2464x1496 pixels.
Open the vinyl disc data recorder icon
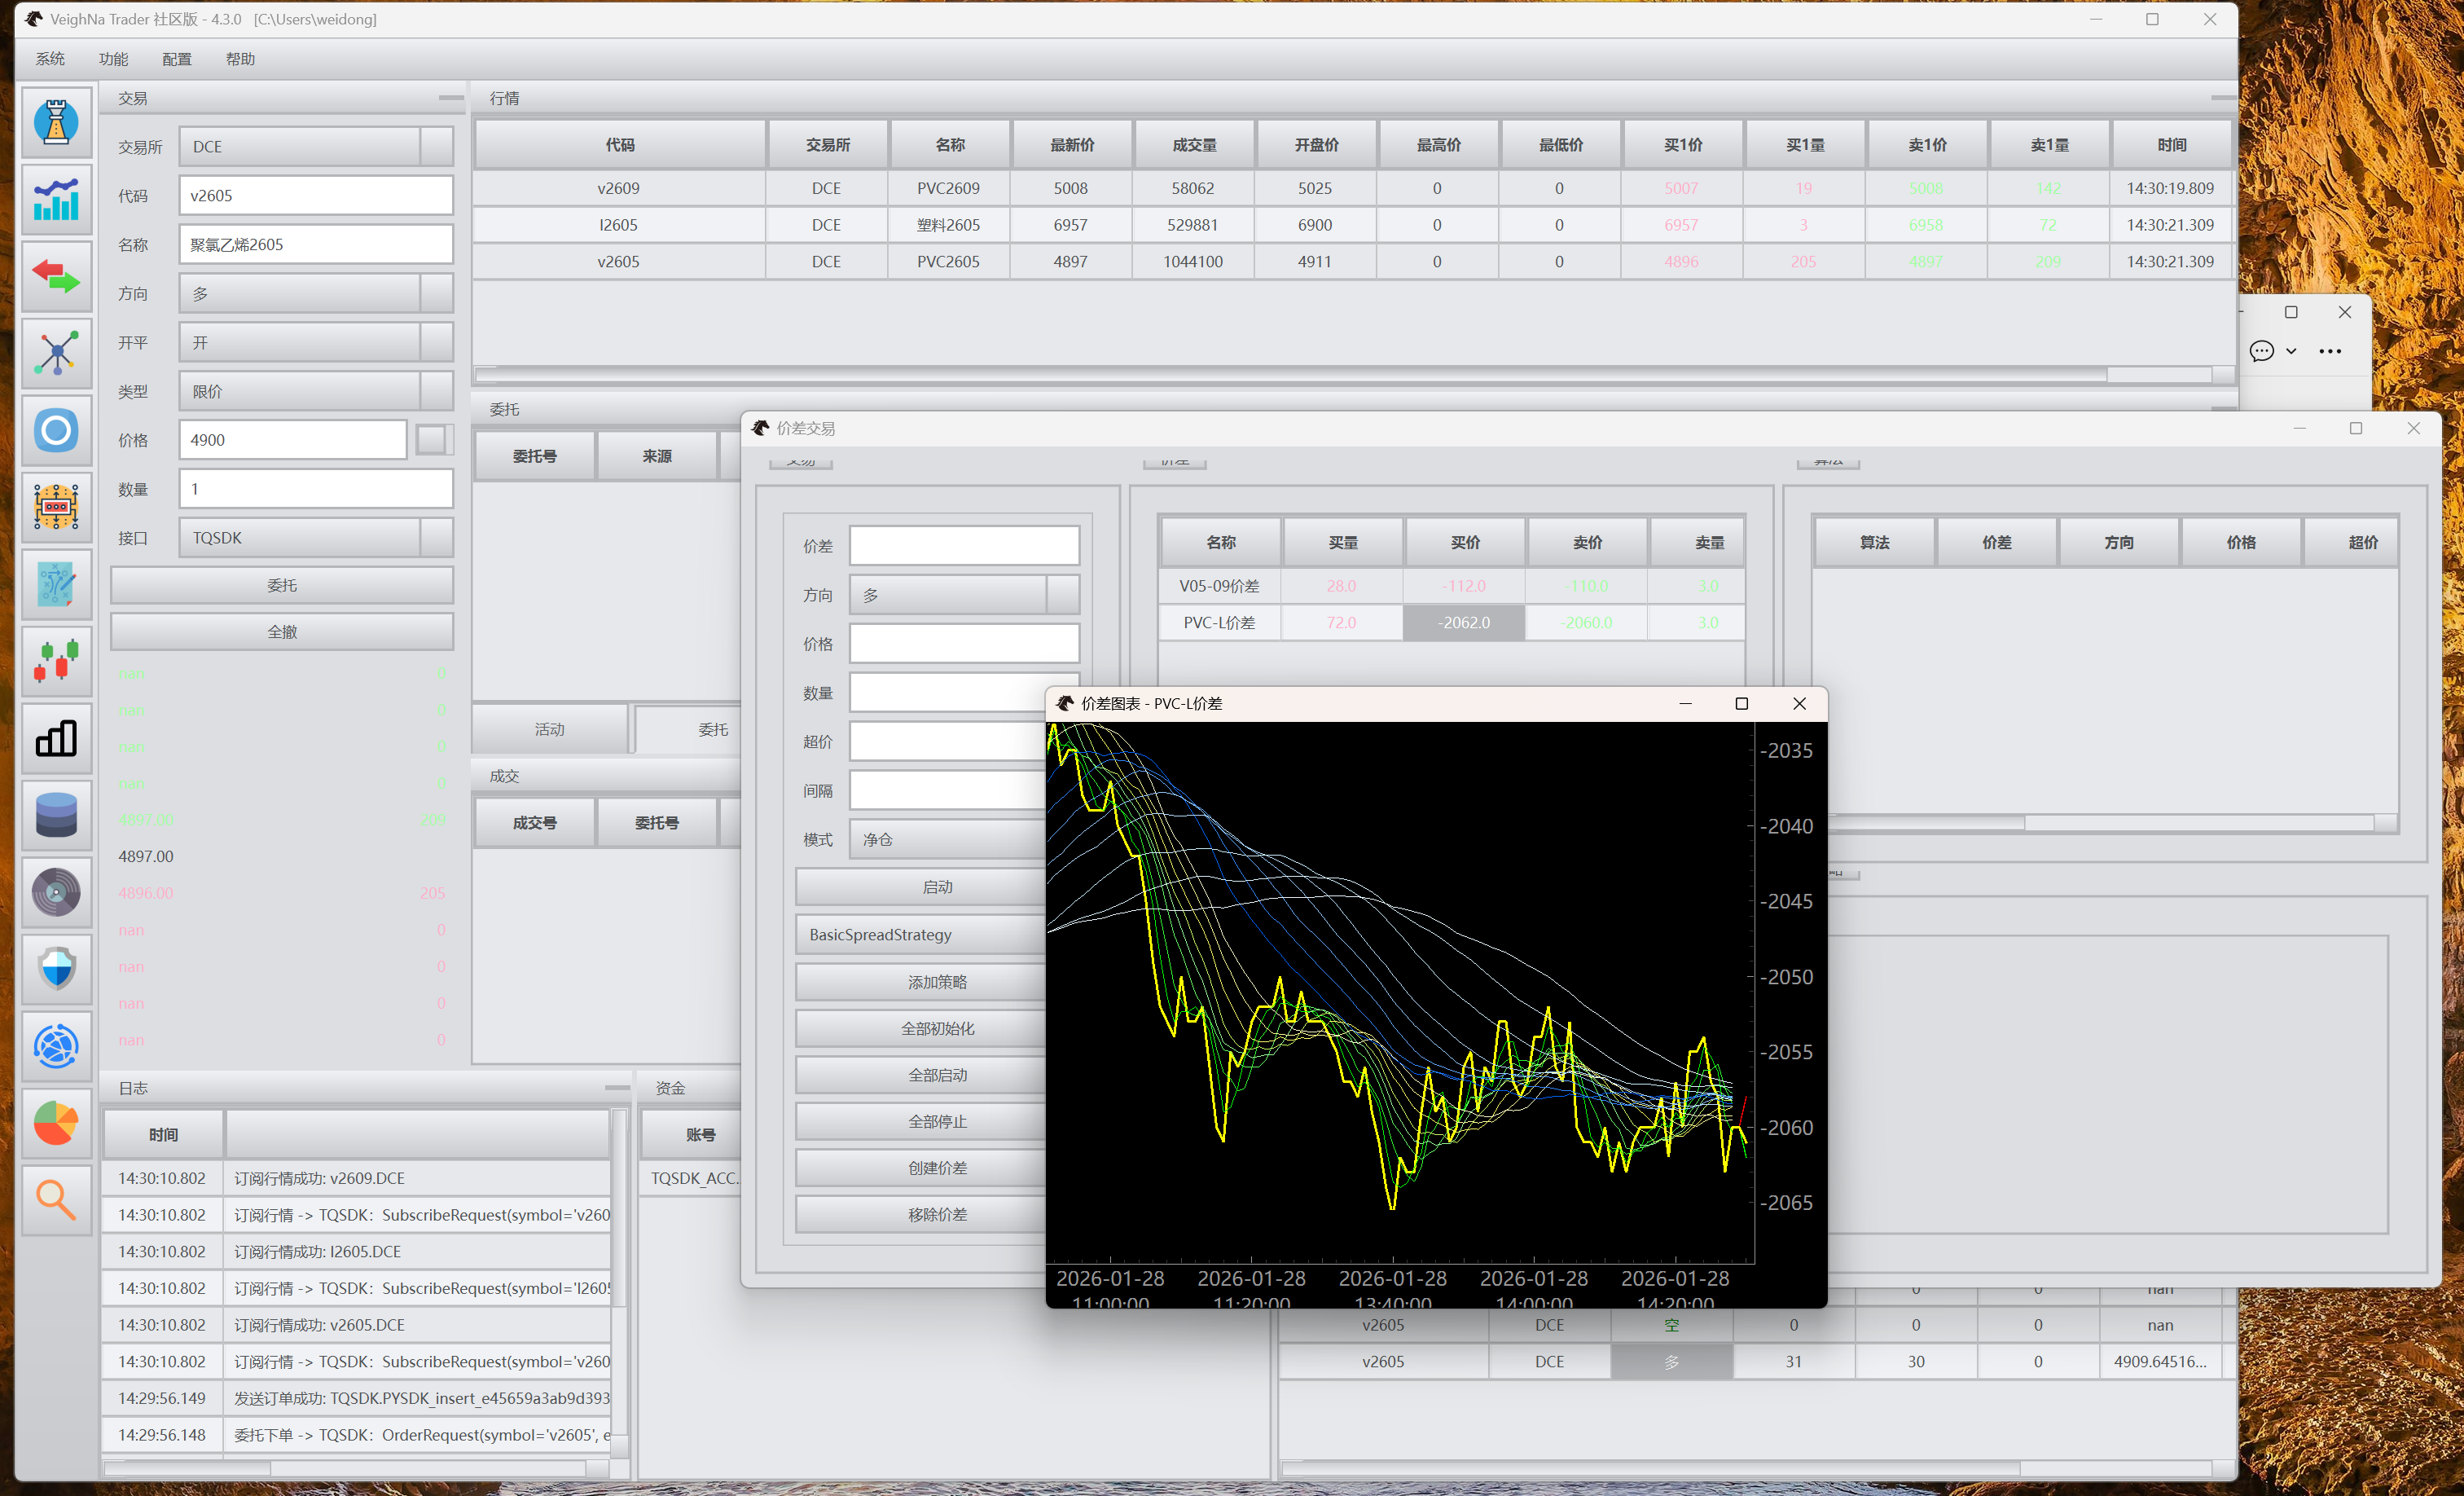(x=56, y=892)
